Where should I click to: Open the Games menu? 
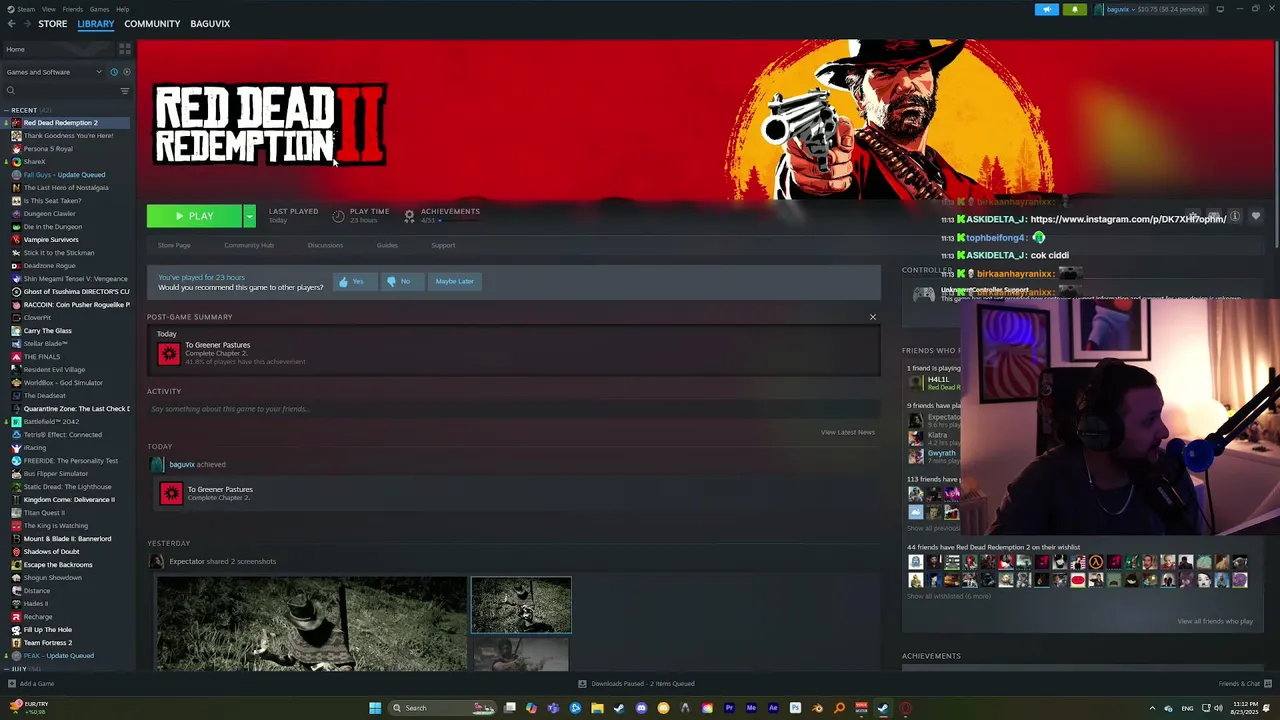coord(99,9)
